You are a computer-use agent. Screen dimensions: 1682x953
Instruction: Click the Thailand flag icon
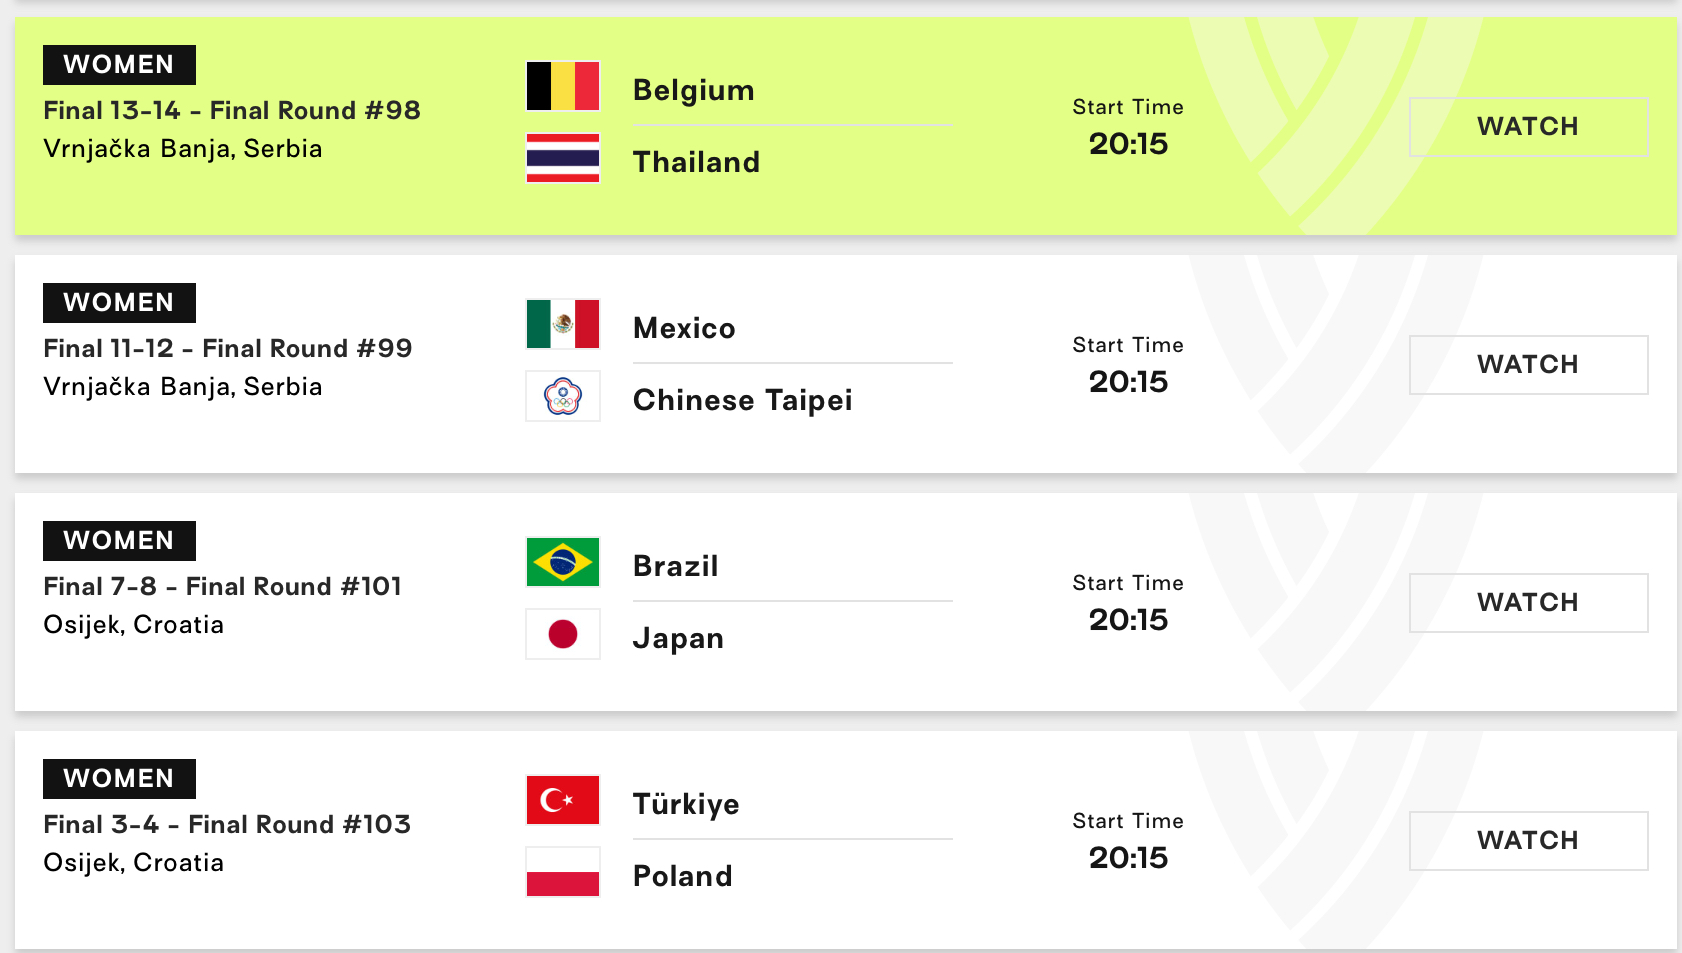[x=563, y=158]
